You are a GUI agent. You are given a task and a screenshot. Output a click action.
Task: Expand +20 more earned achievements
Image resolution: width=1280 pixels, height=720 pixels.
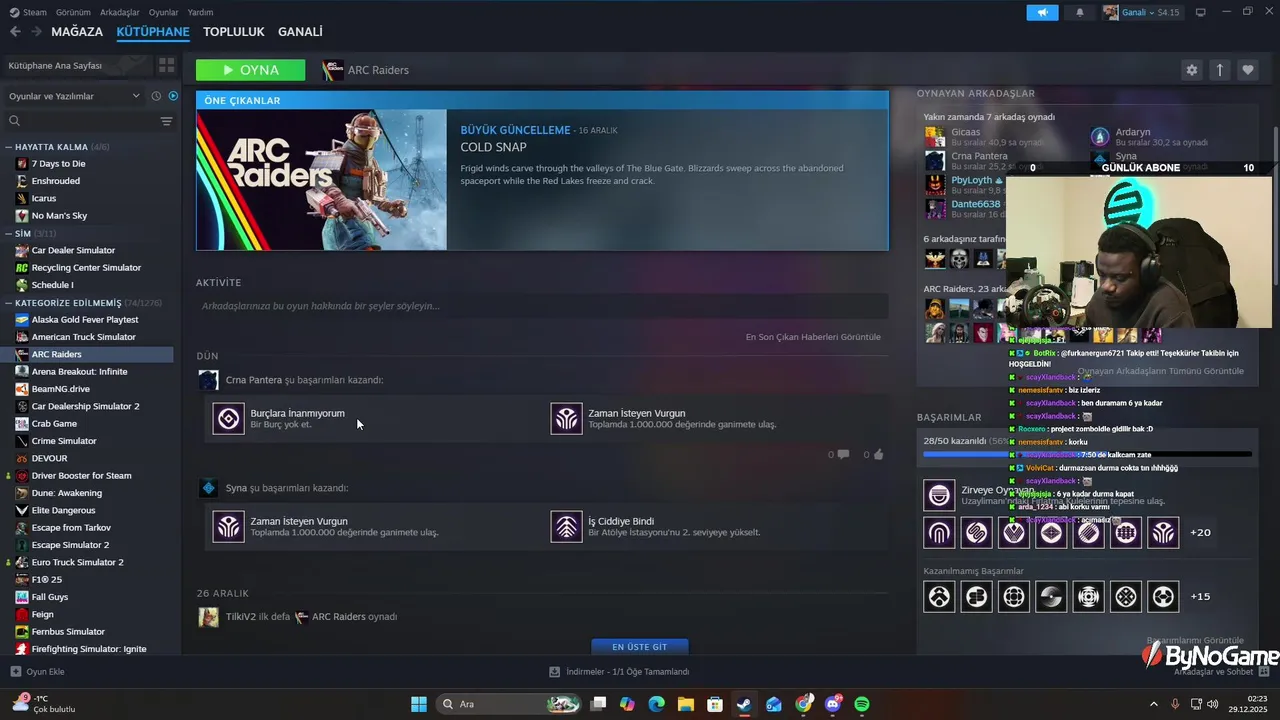1200,532
